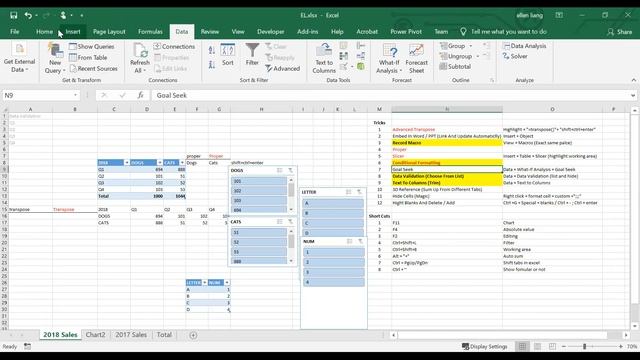Toggle multi-select on DOGS slicer
Screen dimensions: 640x360
coord(280,170)
